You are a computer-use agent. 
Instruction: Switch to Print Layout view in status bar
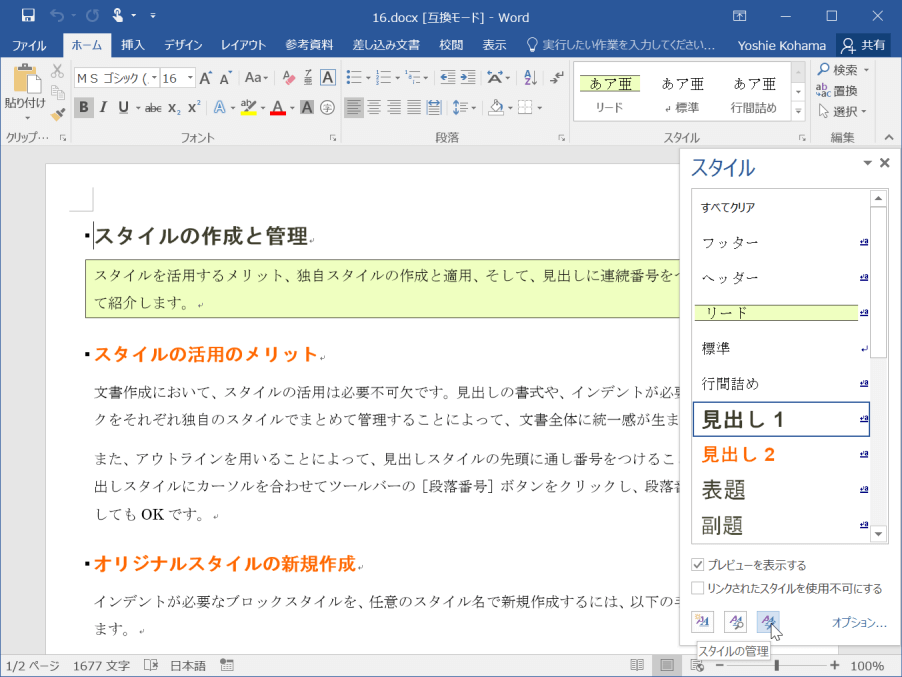(x=667, y=665)
